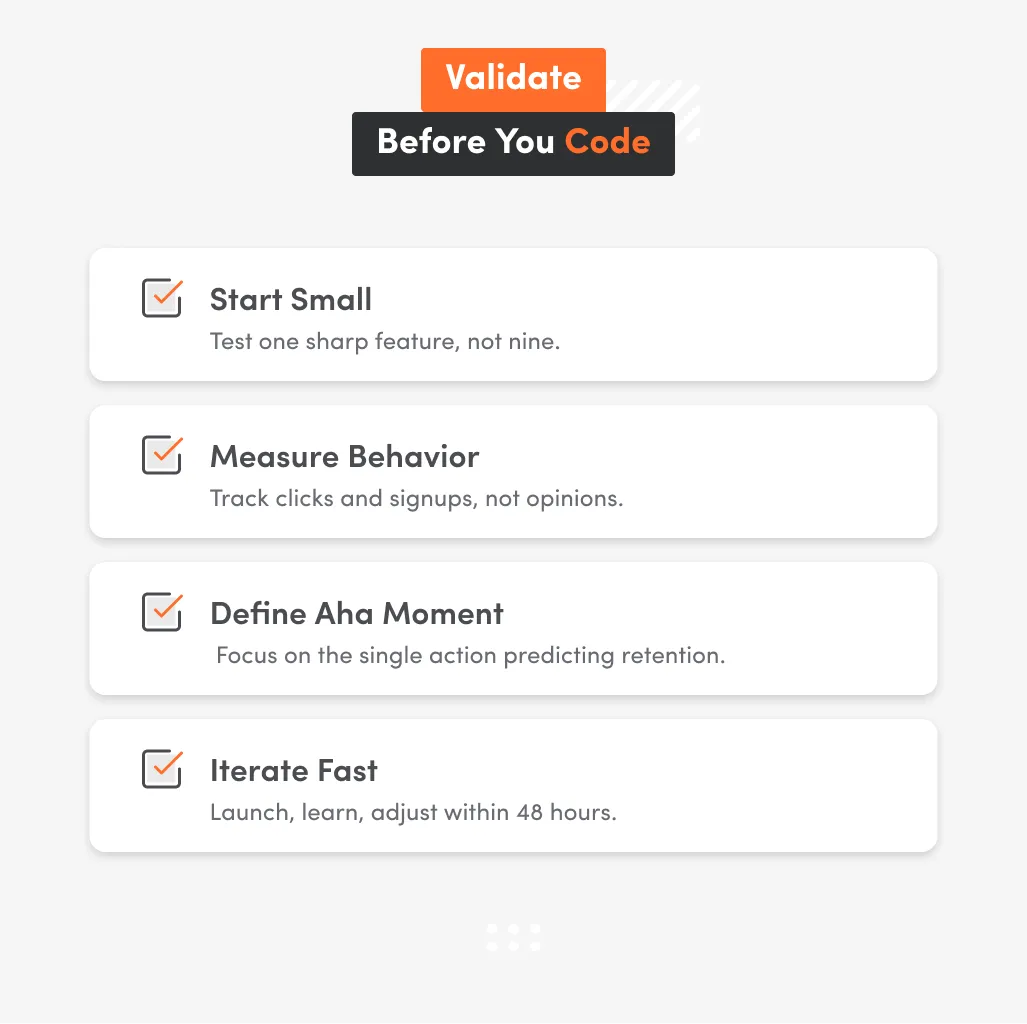This screenshot has width=1027, height=1024.
Task: Click "Test one sharp feature, not nine."
Action: point(385,342)
